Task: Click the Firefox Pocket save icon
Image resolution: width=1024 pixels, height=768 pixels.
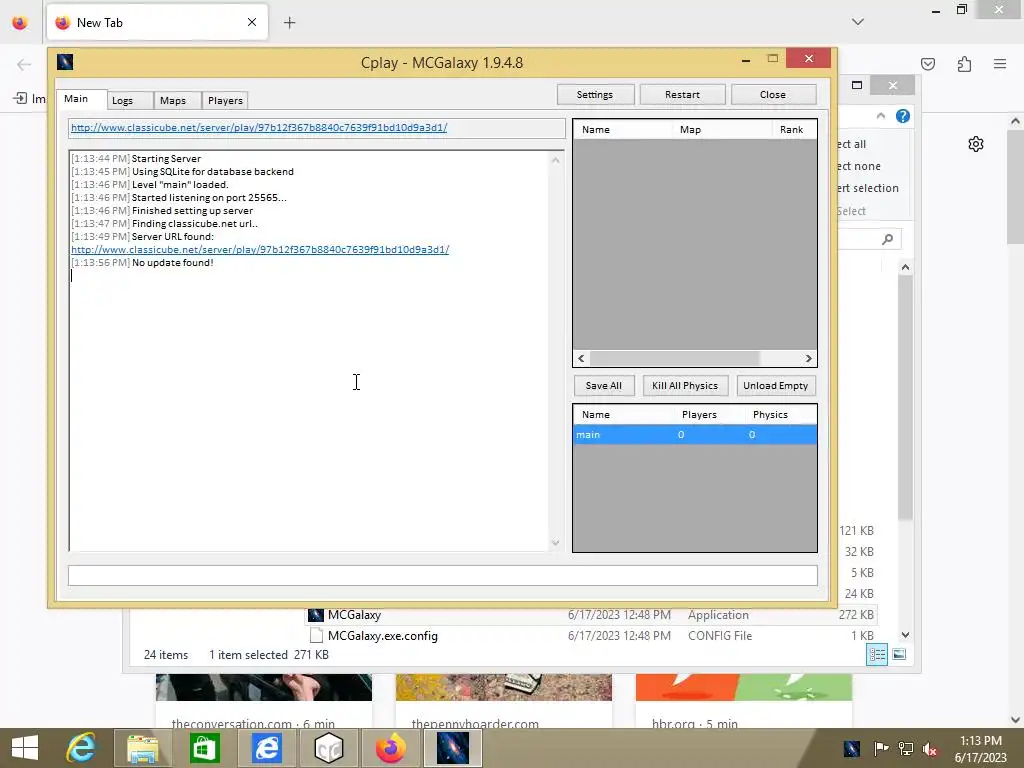Action: coord(928,64)
